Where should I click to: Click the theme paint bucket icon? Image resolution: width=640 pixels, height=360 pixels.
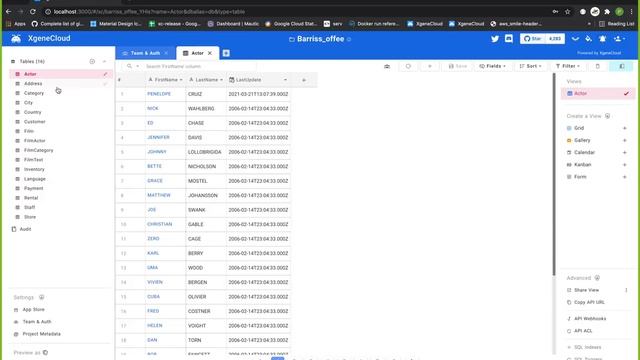[589, 39]
